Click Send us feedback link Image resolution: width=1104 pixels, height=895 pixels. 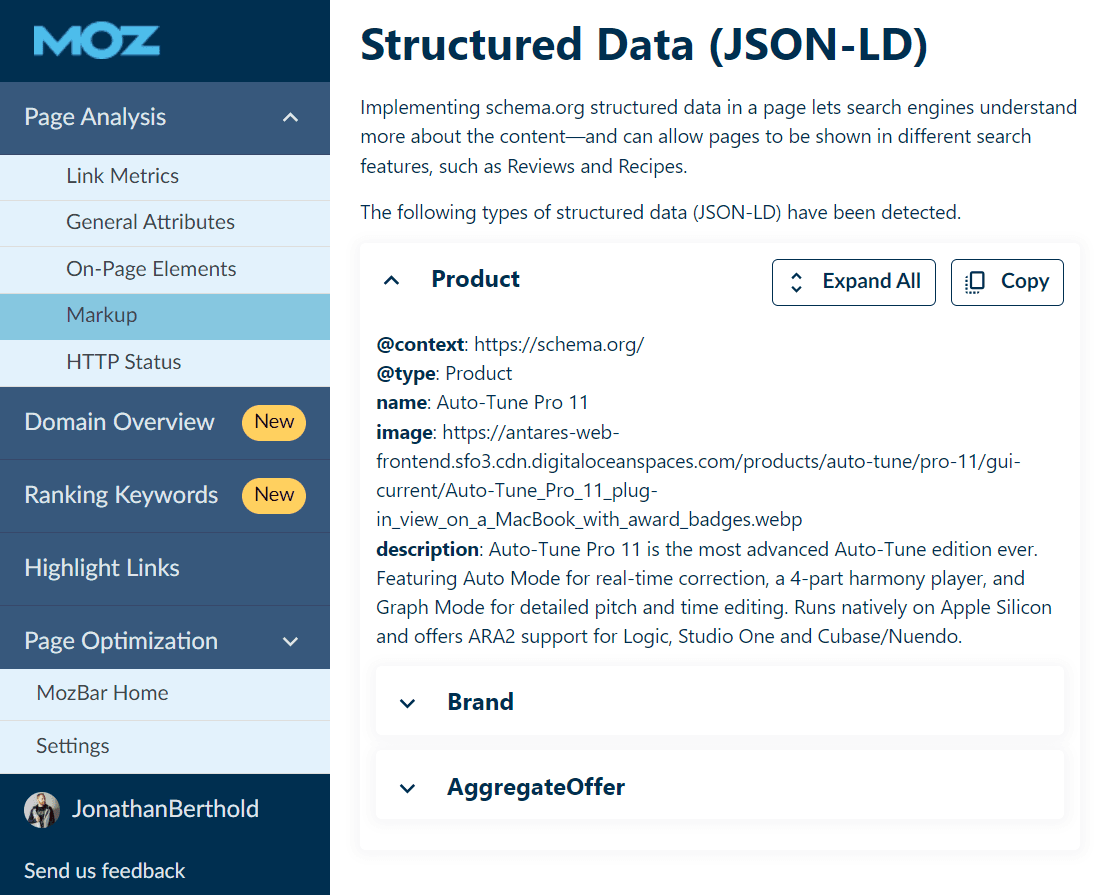[105, 870]
